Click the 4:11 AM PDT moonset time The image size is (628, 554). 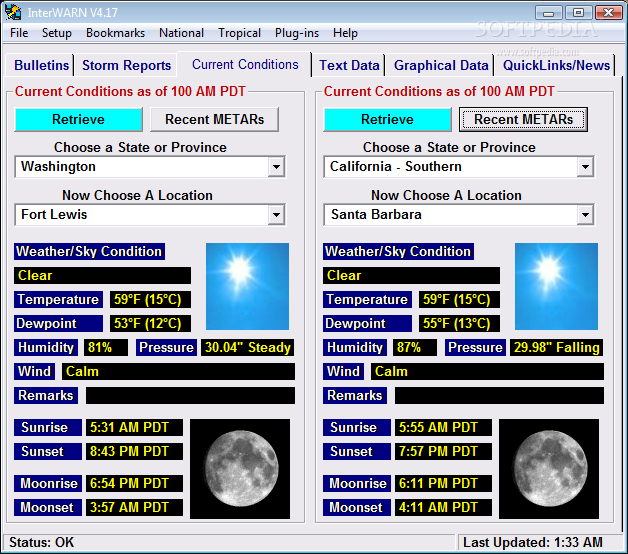(x=443, y=508)
